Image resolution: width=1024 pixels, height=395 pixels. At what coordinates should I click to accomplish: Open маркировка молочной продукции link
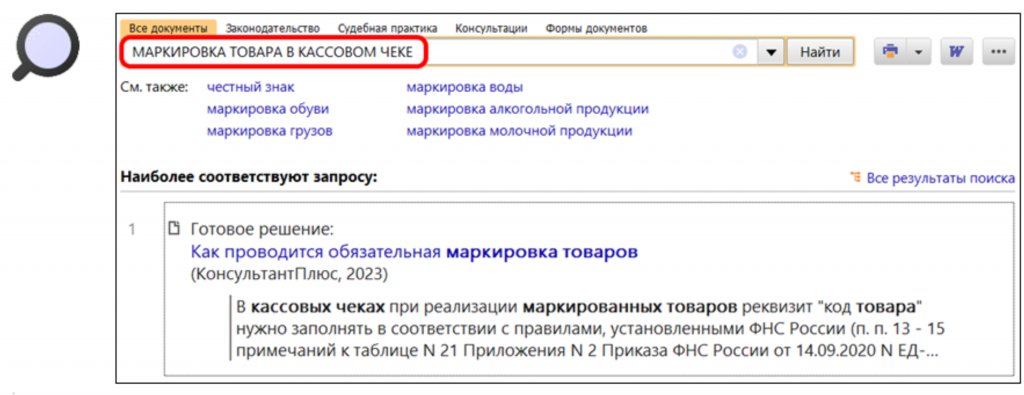coord(520,131)
